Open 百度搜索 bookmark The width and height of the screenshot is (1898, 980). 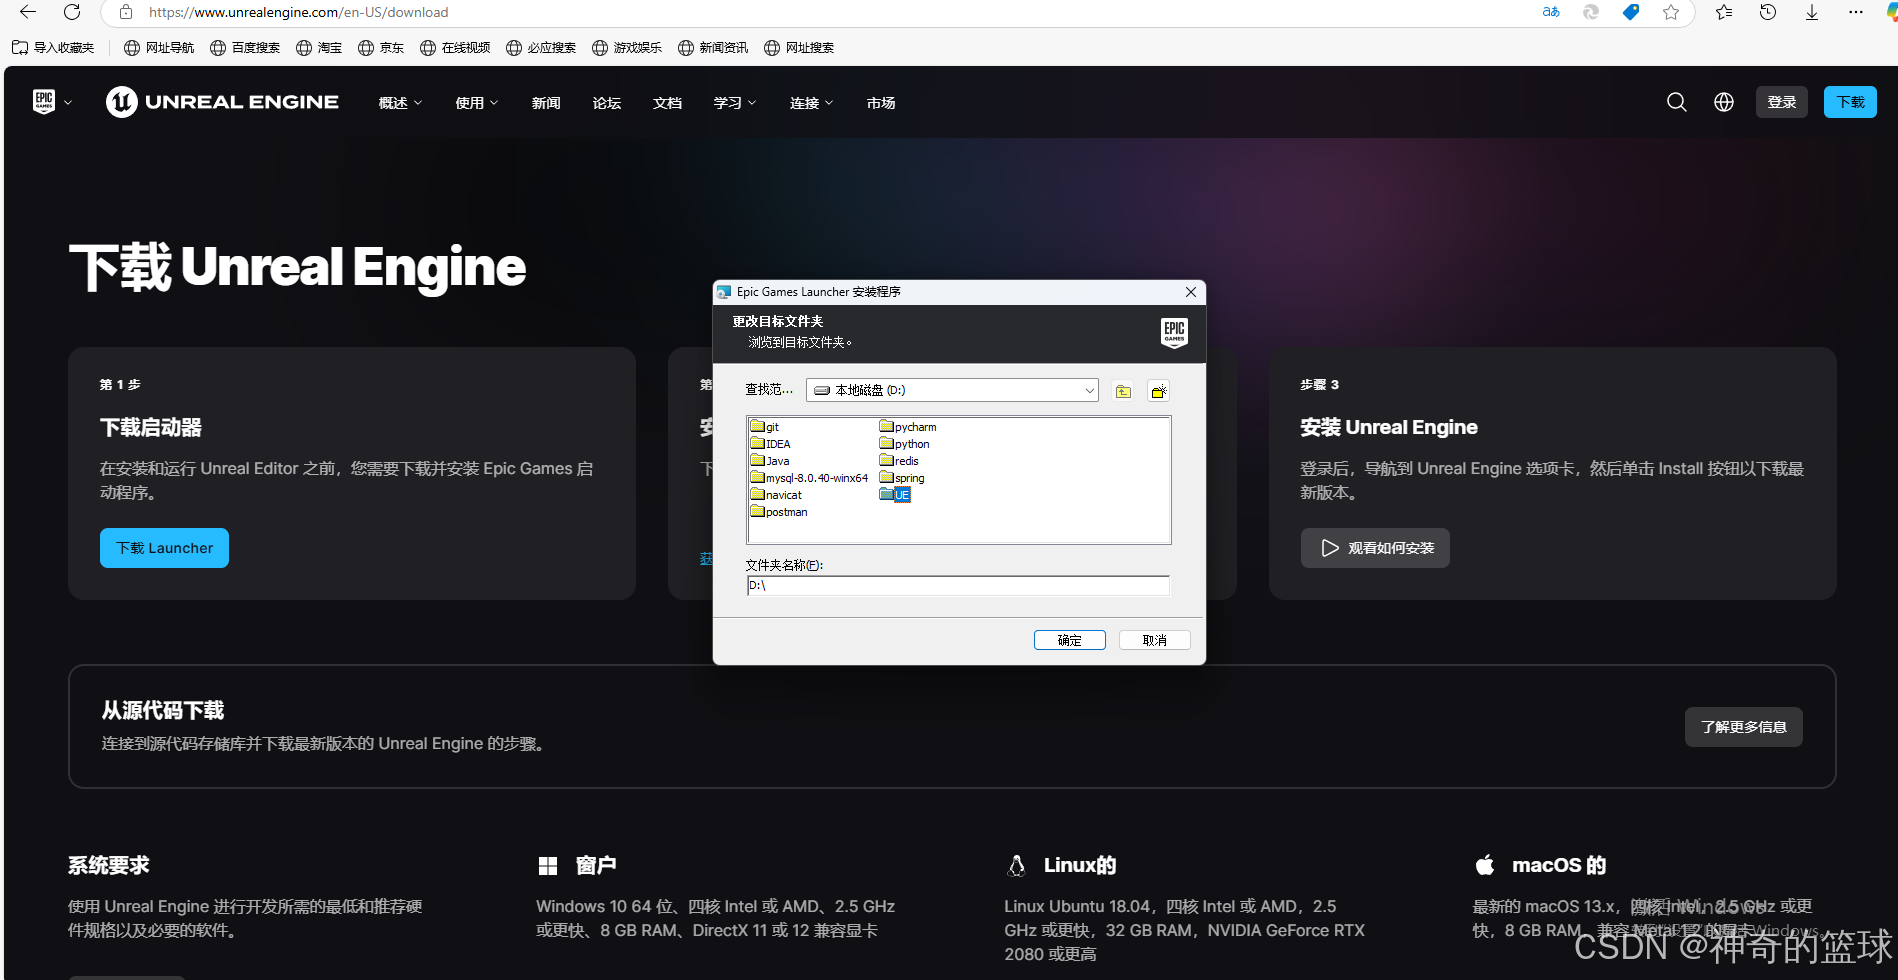245,47
